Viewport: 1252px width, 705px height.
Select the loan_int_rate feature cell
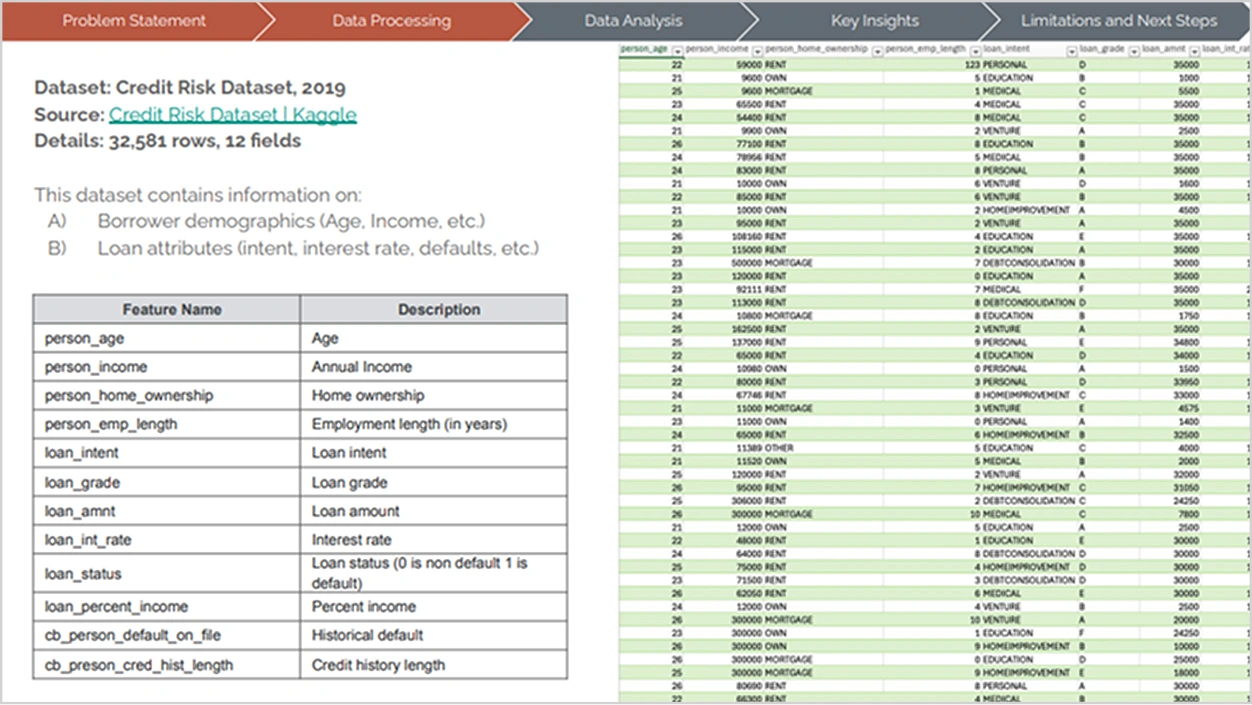pos(167,540)
